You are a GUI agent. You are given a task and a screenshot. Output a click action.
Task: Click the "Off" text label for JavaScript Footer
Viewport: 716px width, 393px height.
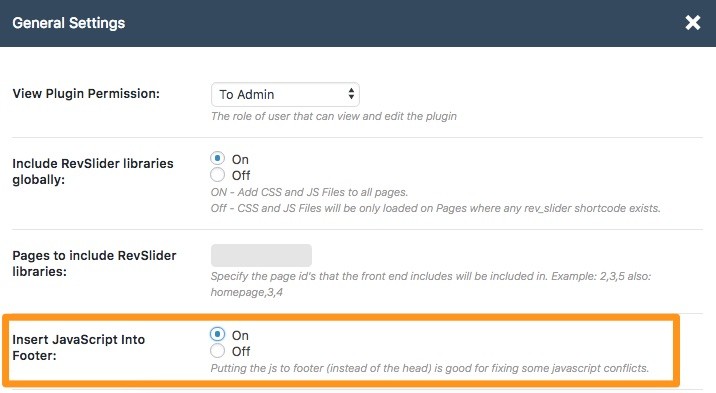tap(241, 351)
